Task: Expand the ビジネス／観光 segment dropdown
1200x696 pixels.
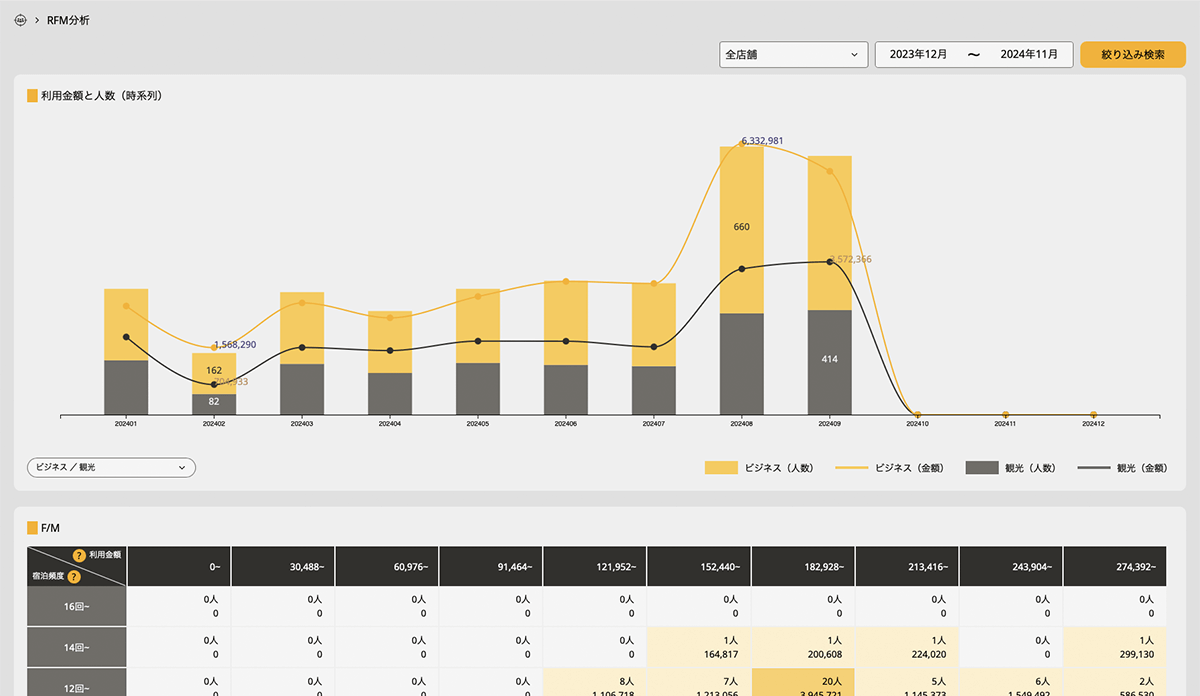Action: point(111,467)
